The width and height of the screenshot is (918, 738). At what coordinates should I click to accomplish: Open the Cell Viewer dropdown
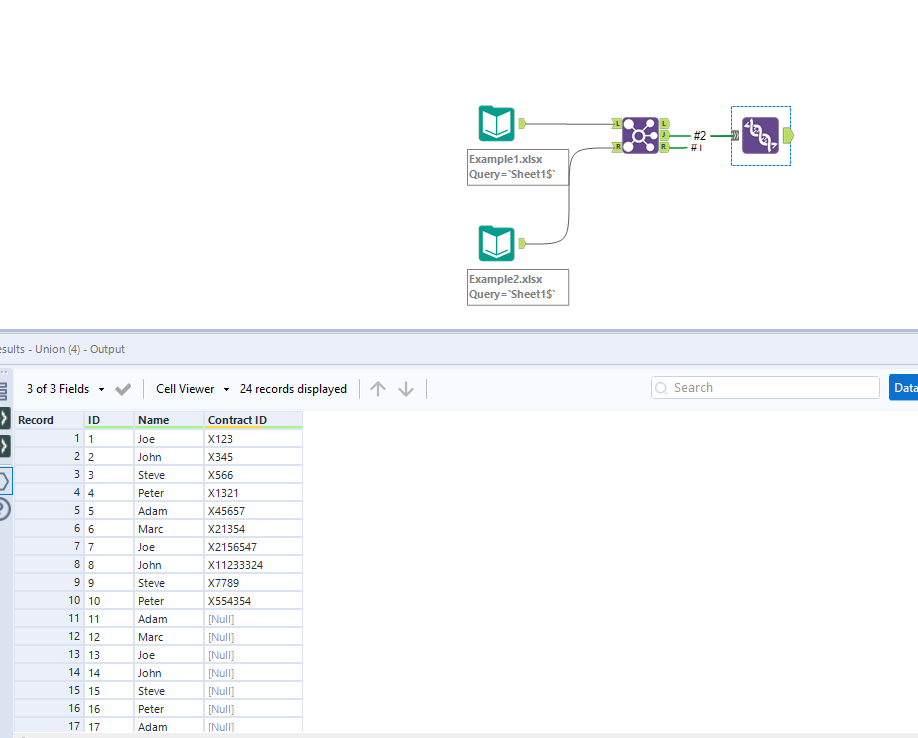coord(191,388)
